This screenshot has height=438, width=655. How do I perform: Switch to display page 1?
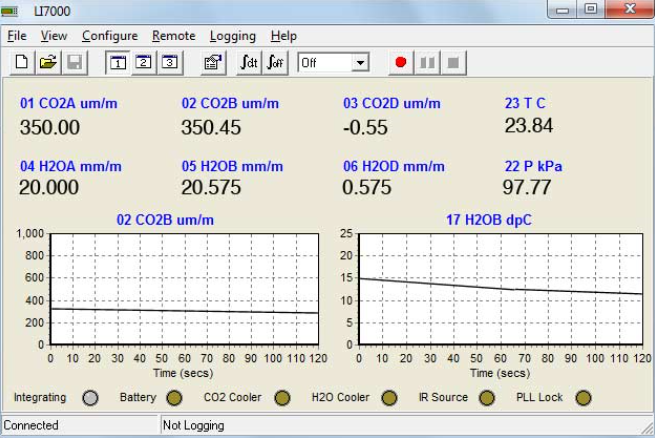[118, 63]
